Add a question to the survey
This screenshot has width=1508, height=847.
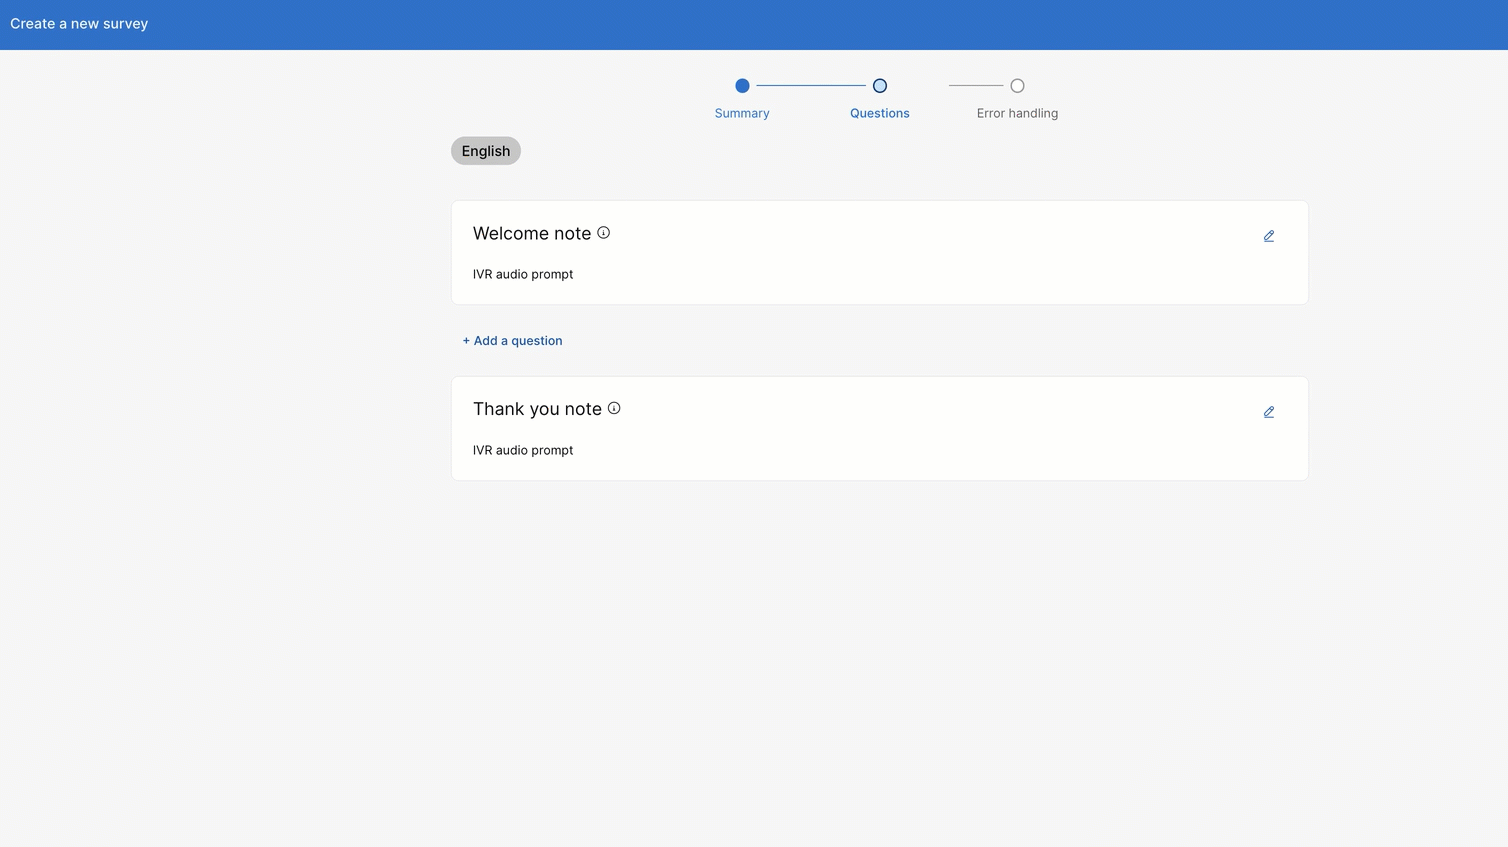pos(512,341)
